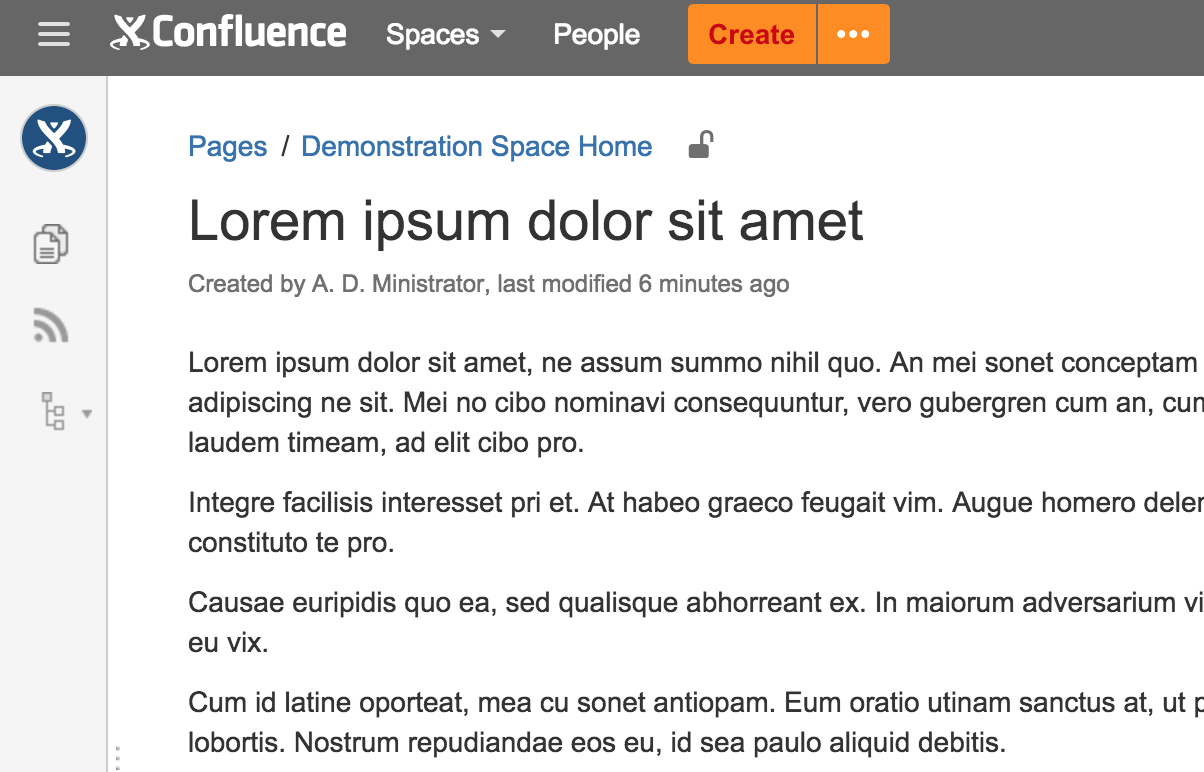Click the Confluence logo

(x=229, y=33)
